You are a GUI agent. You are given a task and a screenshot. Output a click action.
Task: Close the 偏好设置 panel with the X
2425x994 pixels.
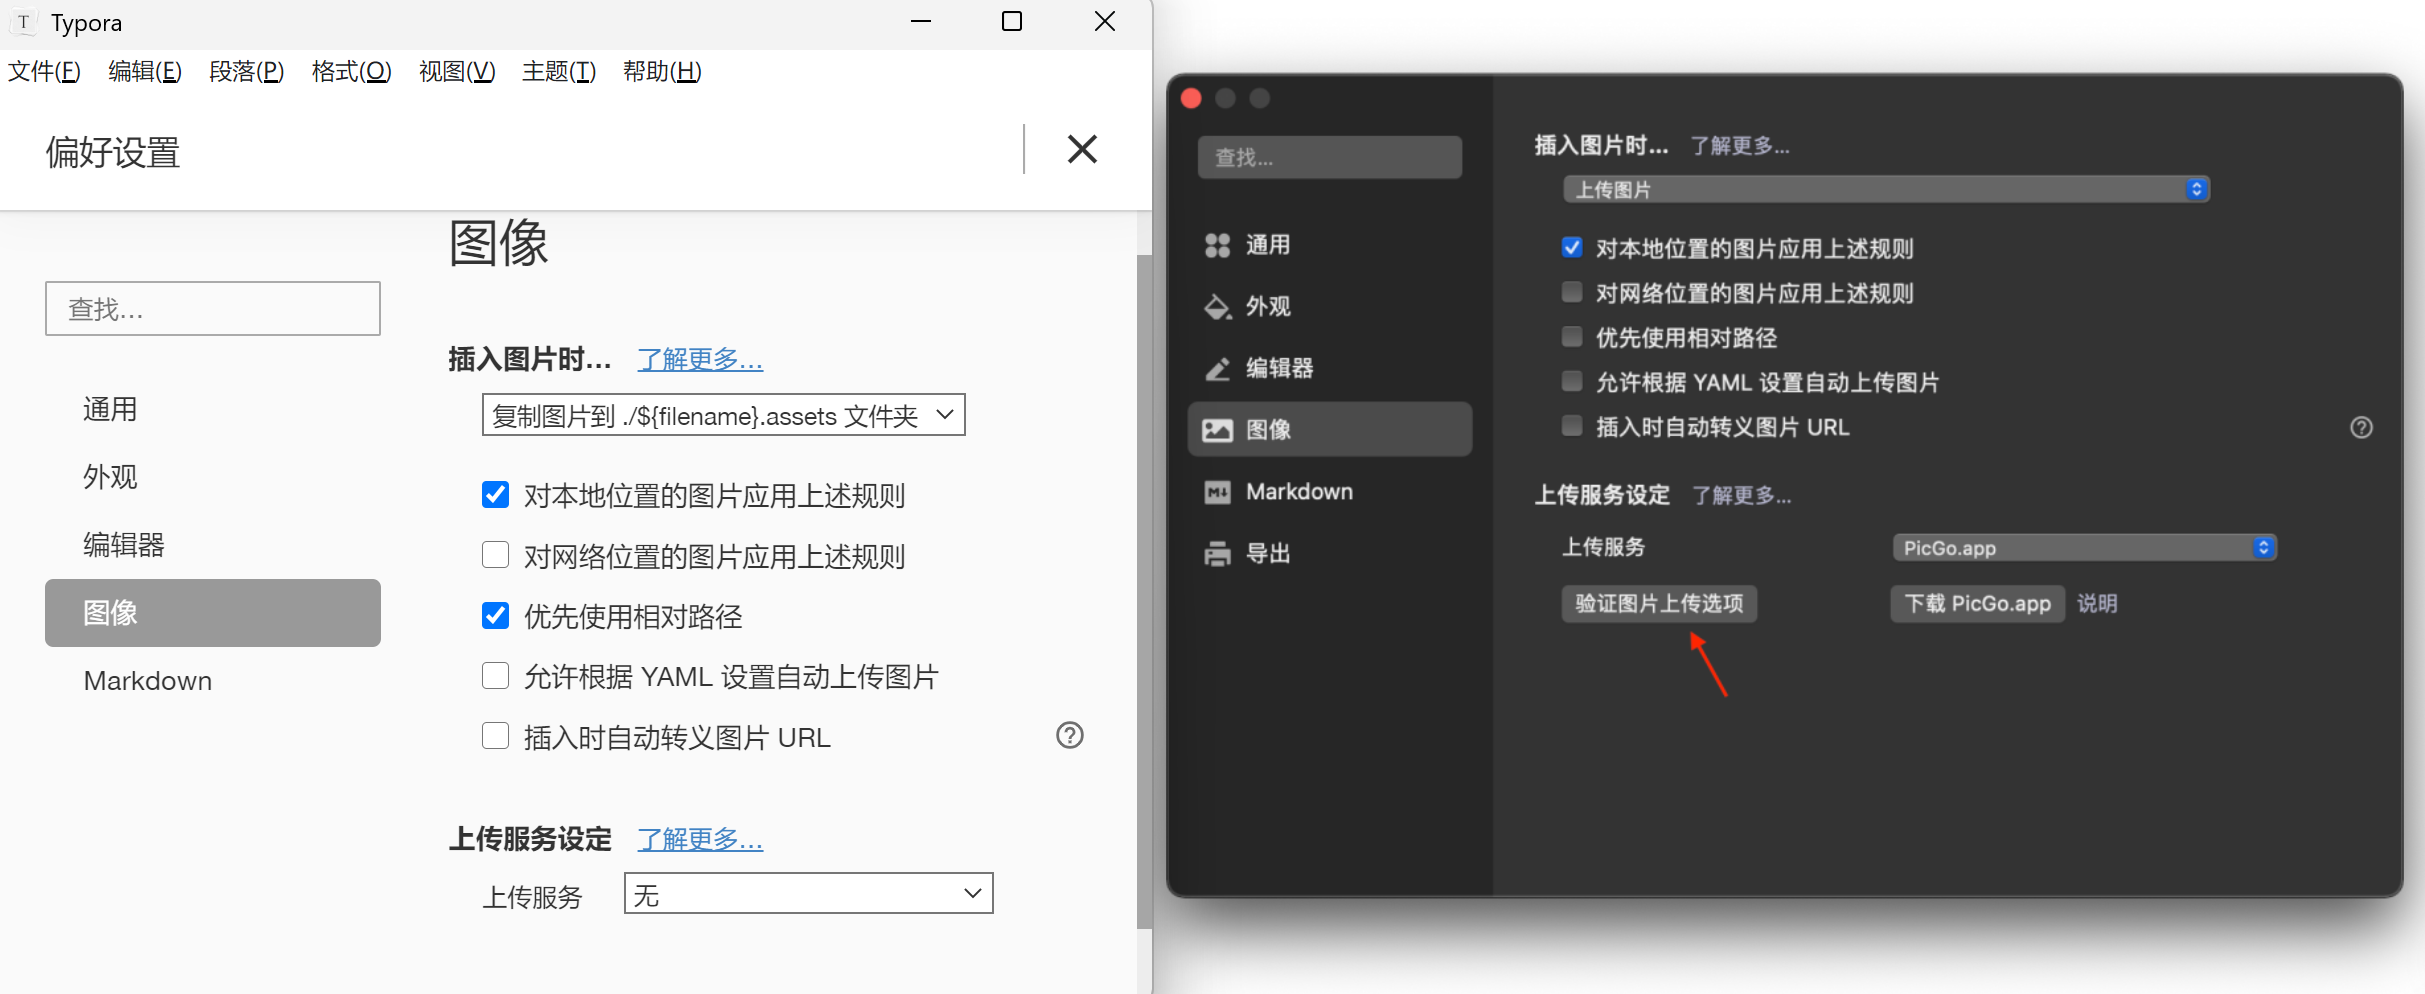click(1082, 150)
